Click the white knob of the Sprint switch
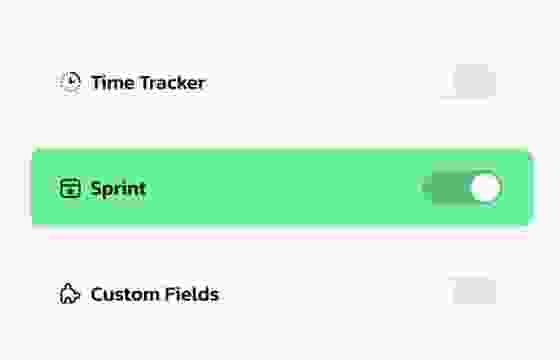The image size is (560, 360). pos(485,188)
